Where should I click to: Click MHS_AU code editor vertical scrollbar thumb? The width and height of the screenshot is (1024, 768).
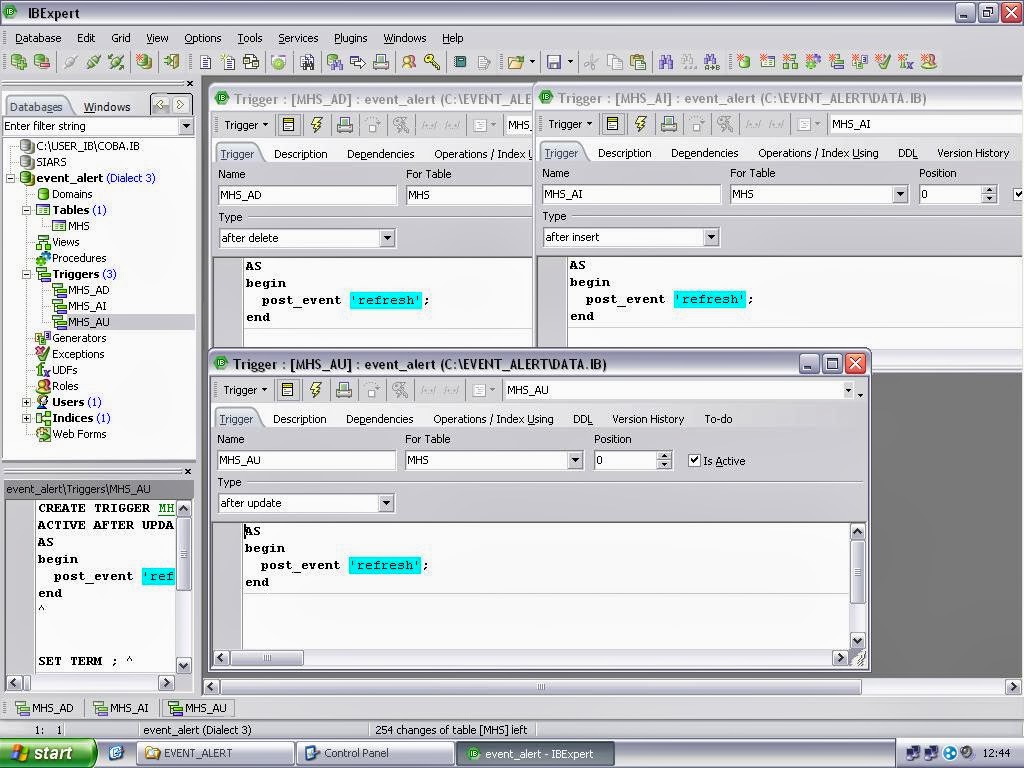click(x=857, y=571)
